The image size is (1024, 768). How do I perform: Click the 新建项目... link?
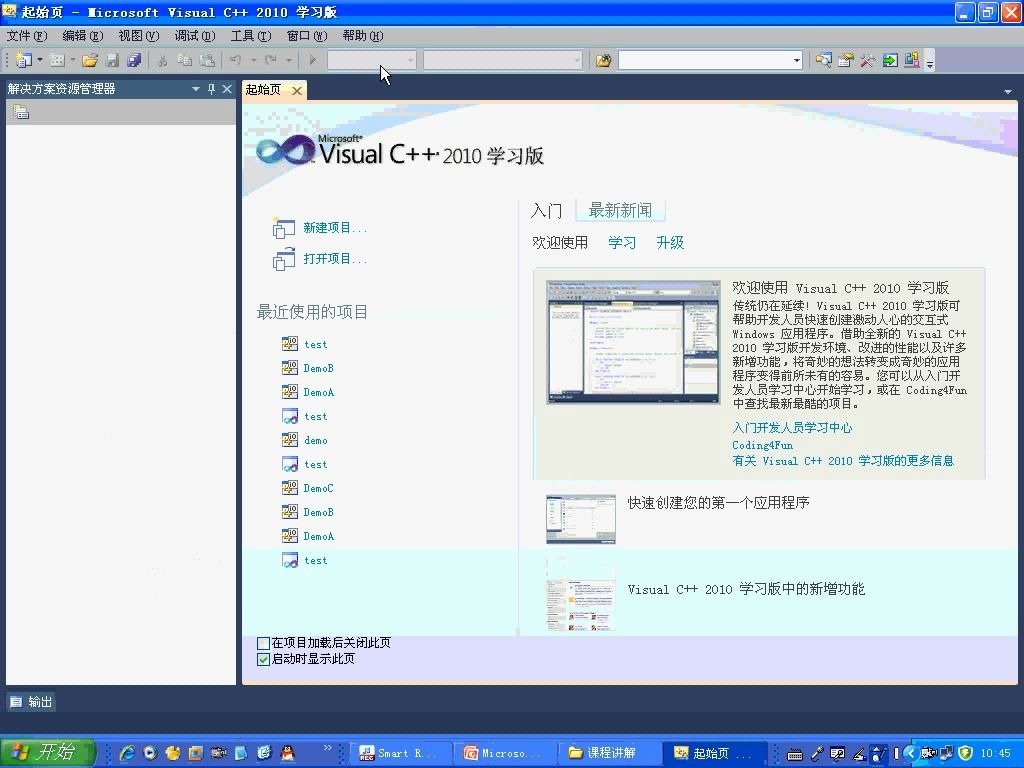coord(335,228)
